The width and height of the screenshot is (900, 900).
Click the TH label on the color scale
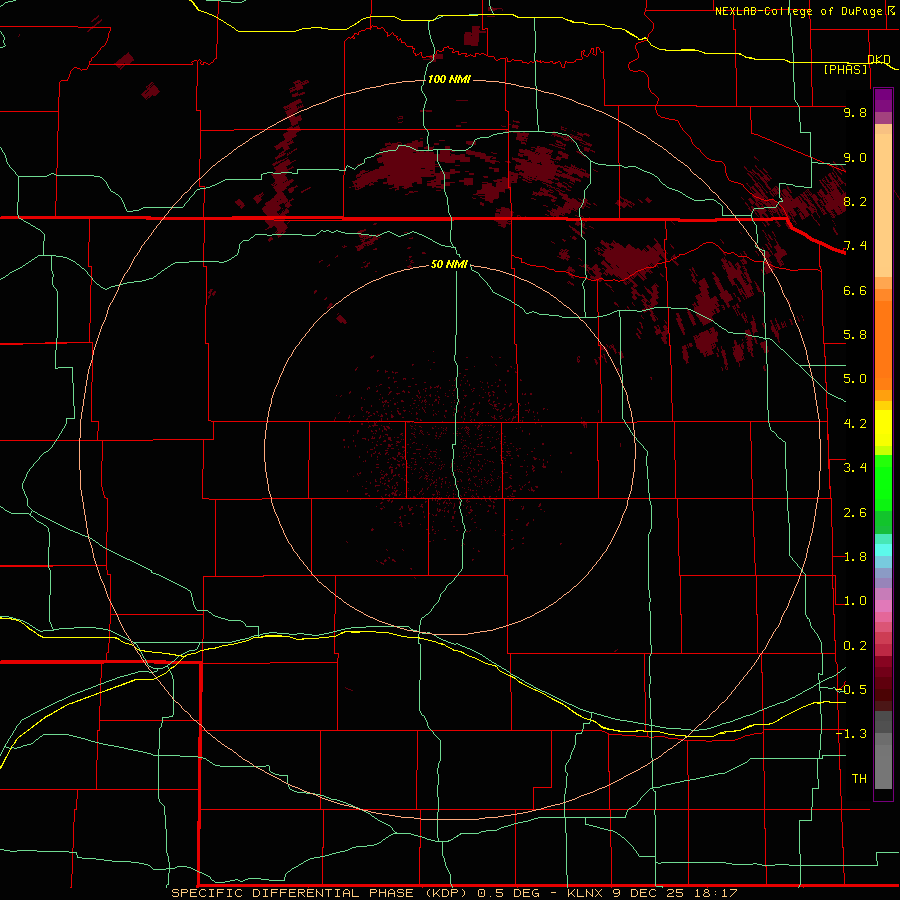point(859,779)
